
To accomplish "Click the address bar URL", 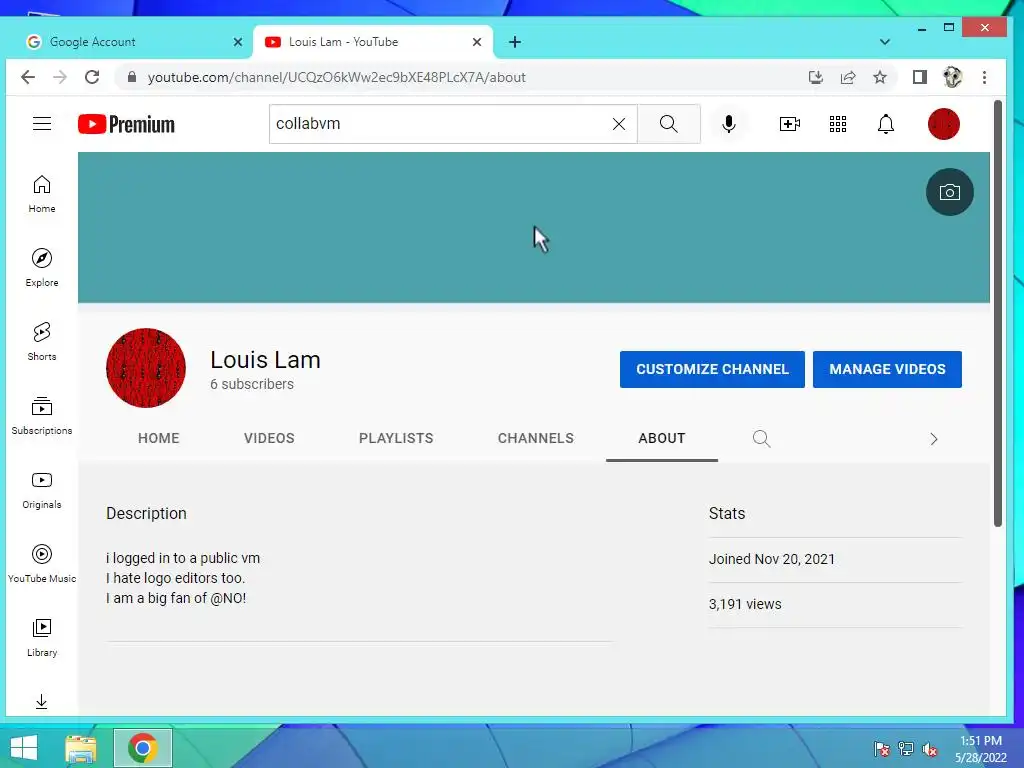I will [336, 77].
